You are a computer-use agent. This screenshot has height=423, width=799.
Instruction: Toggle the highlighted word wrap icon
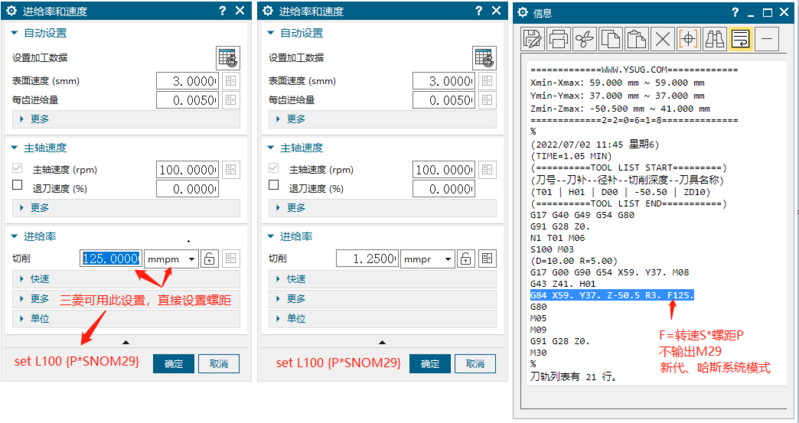(x=740, y=39)
